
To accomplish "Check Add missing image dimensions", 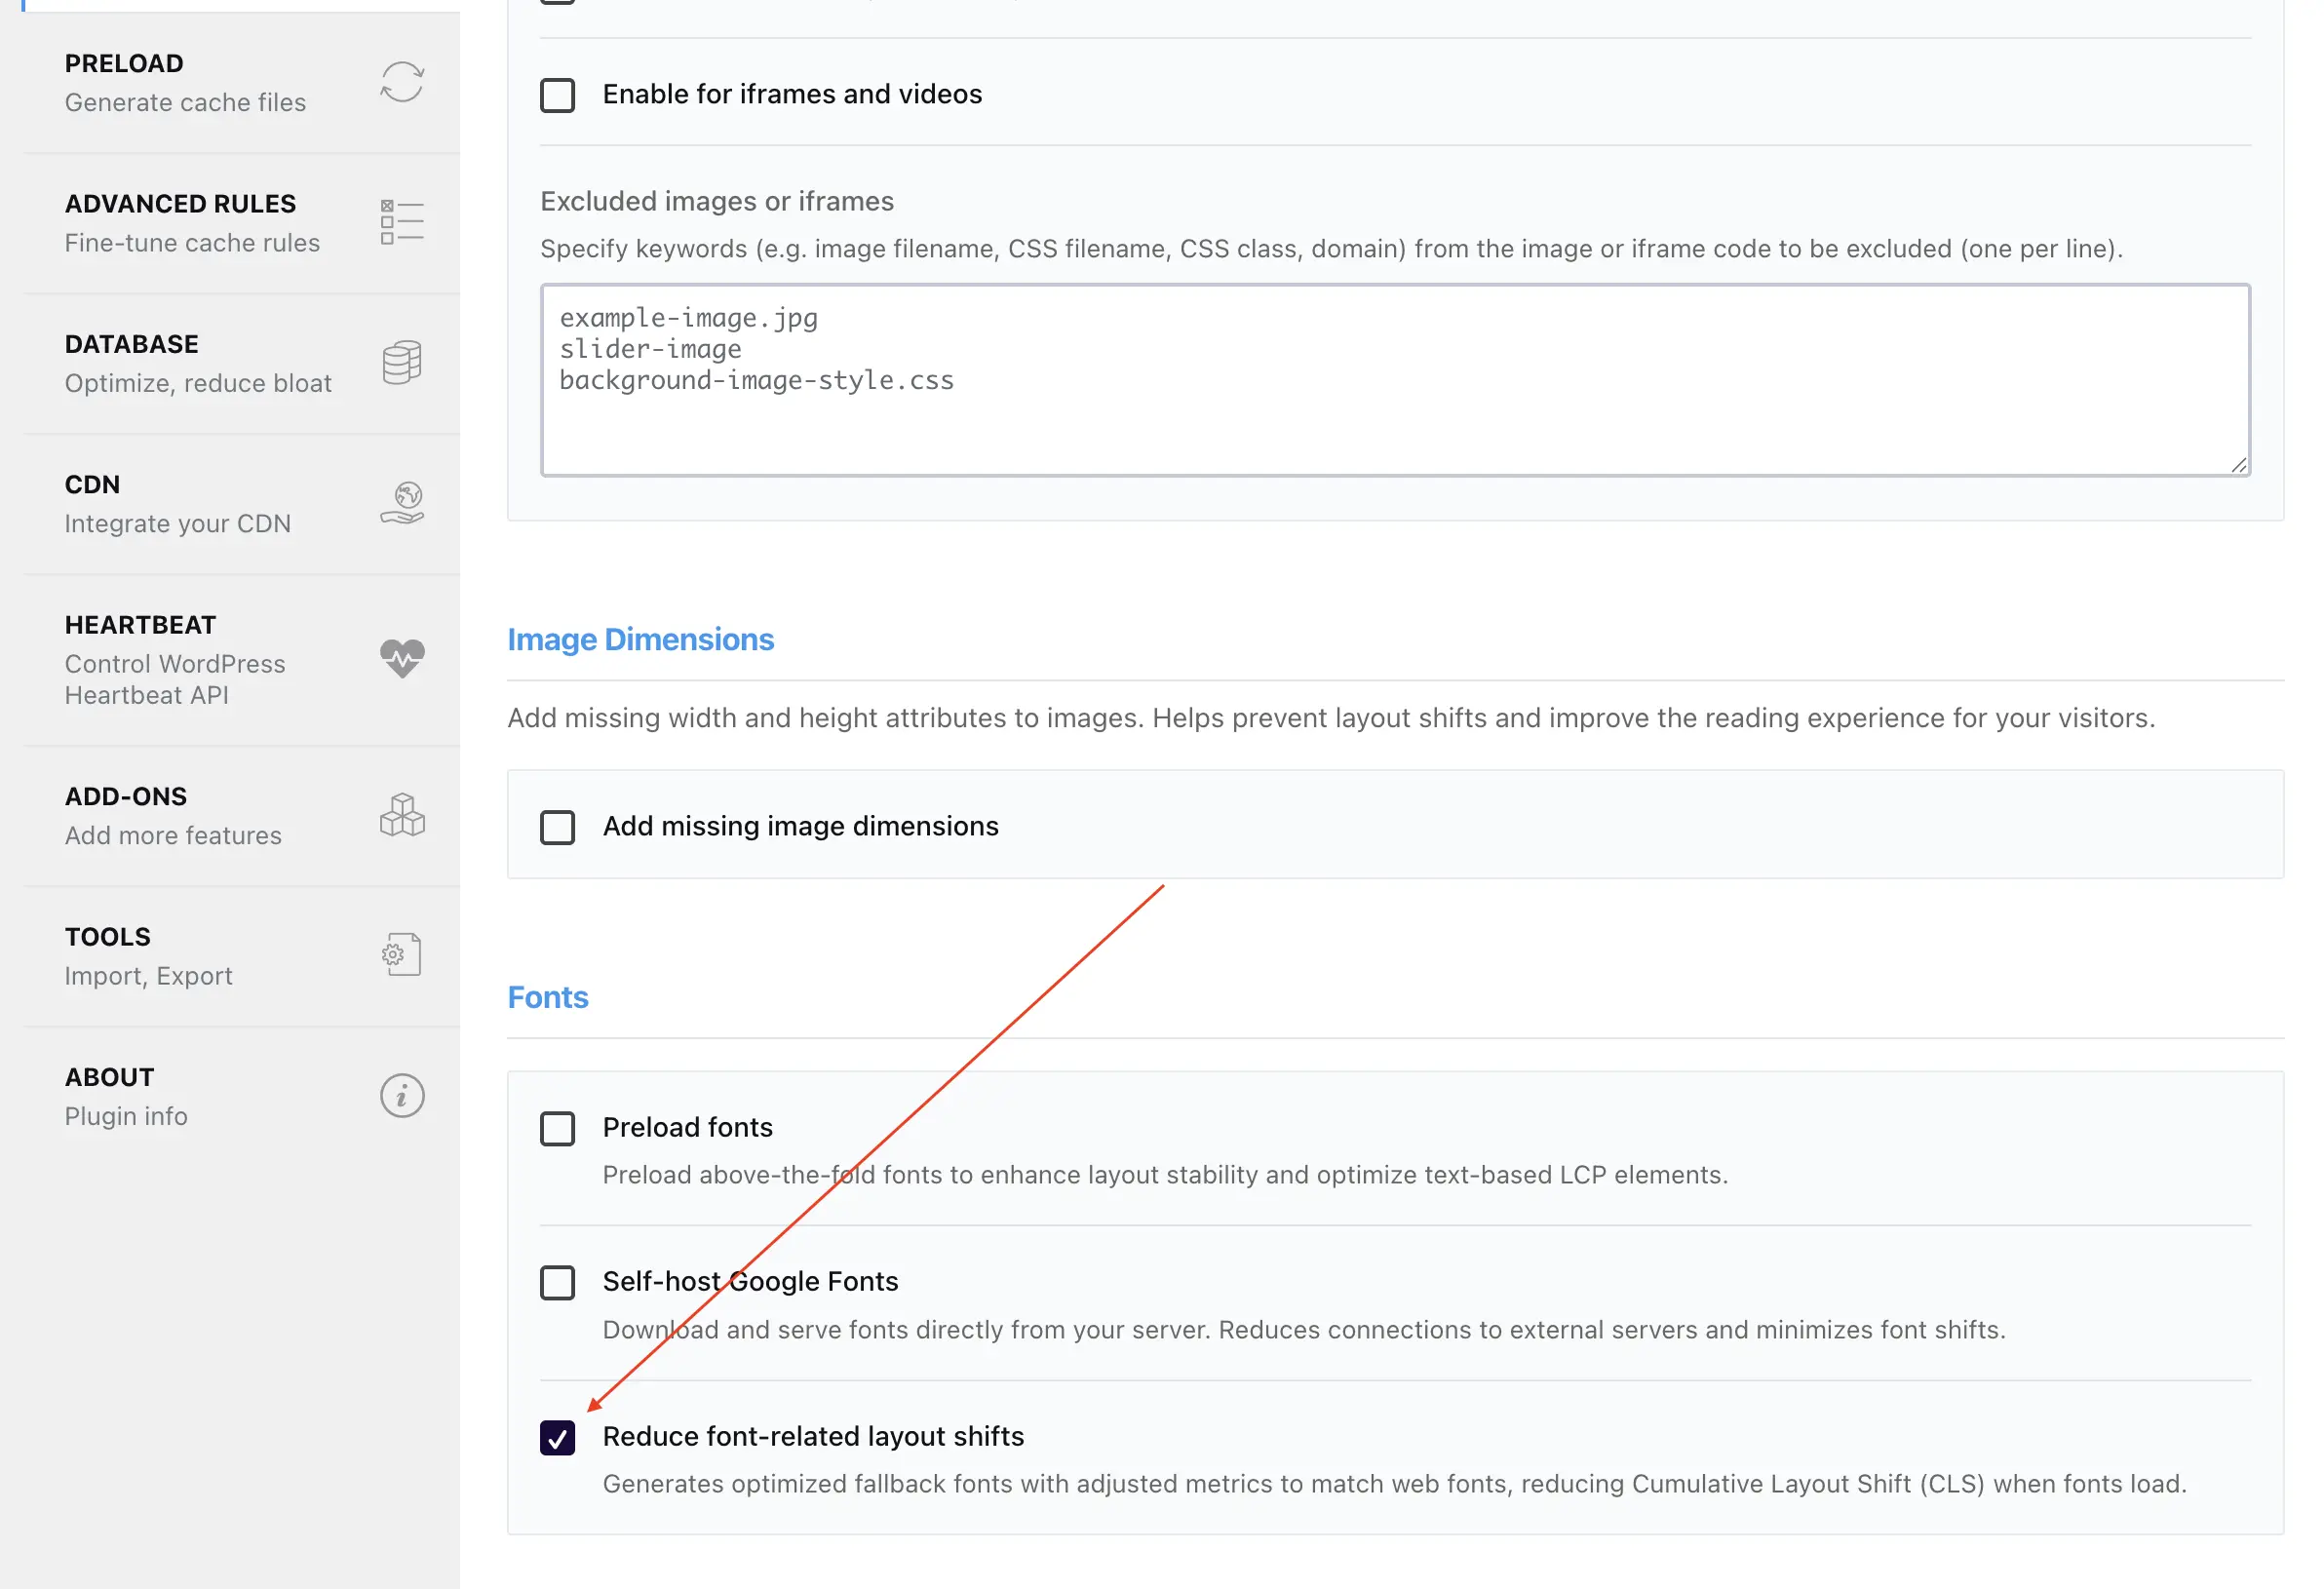I will (x=557, y=827).
